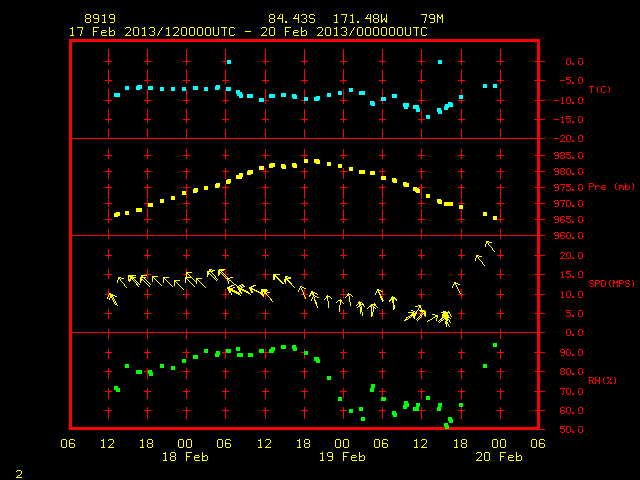
Task: Click station ID 8919 in header
Action: point(100,19)
